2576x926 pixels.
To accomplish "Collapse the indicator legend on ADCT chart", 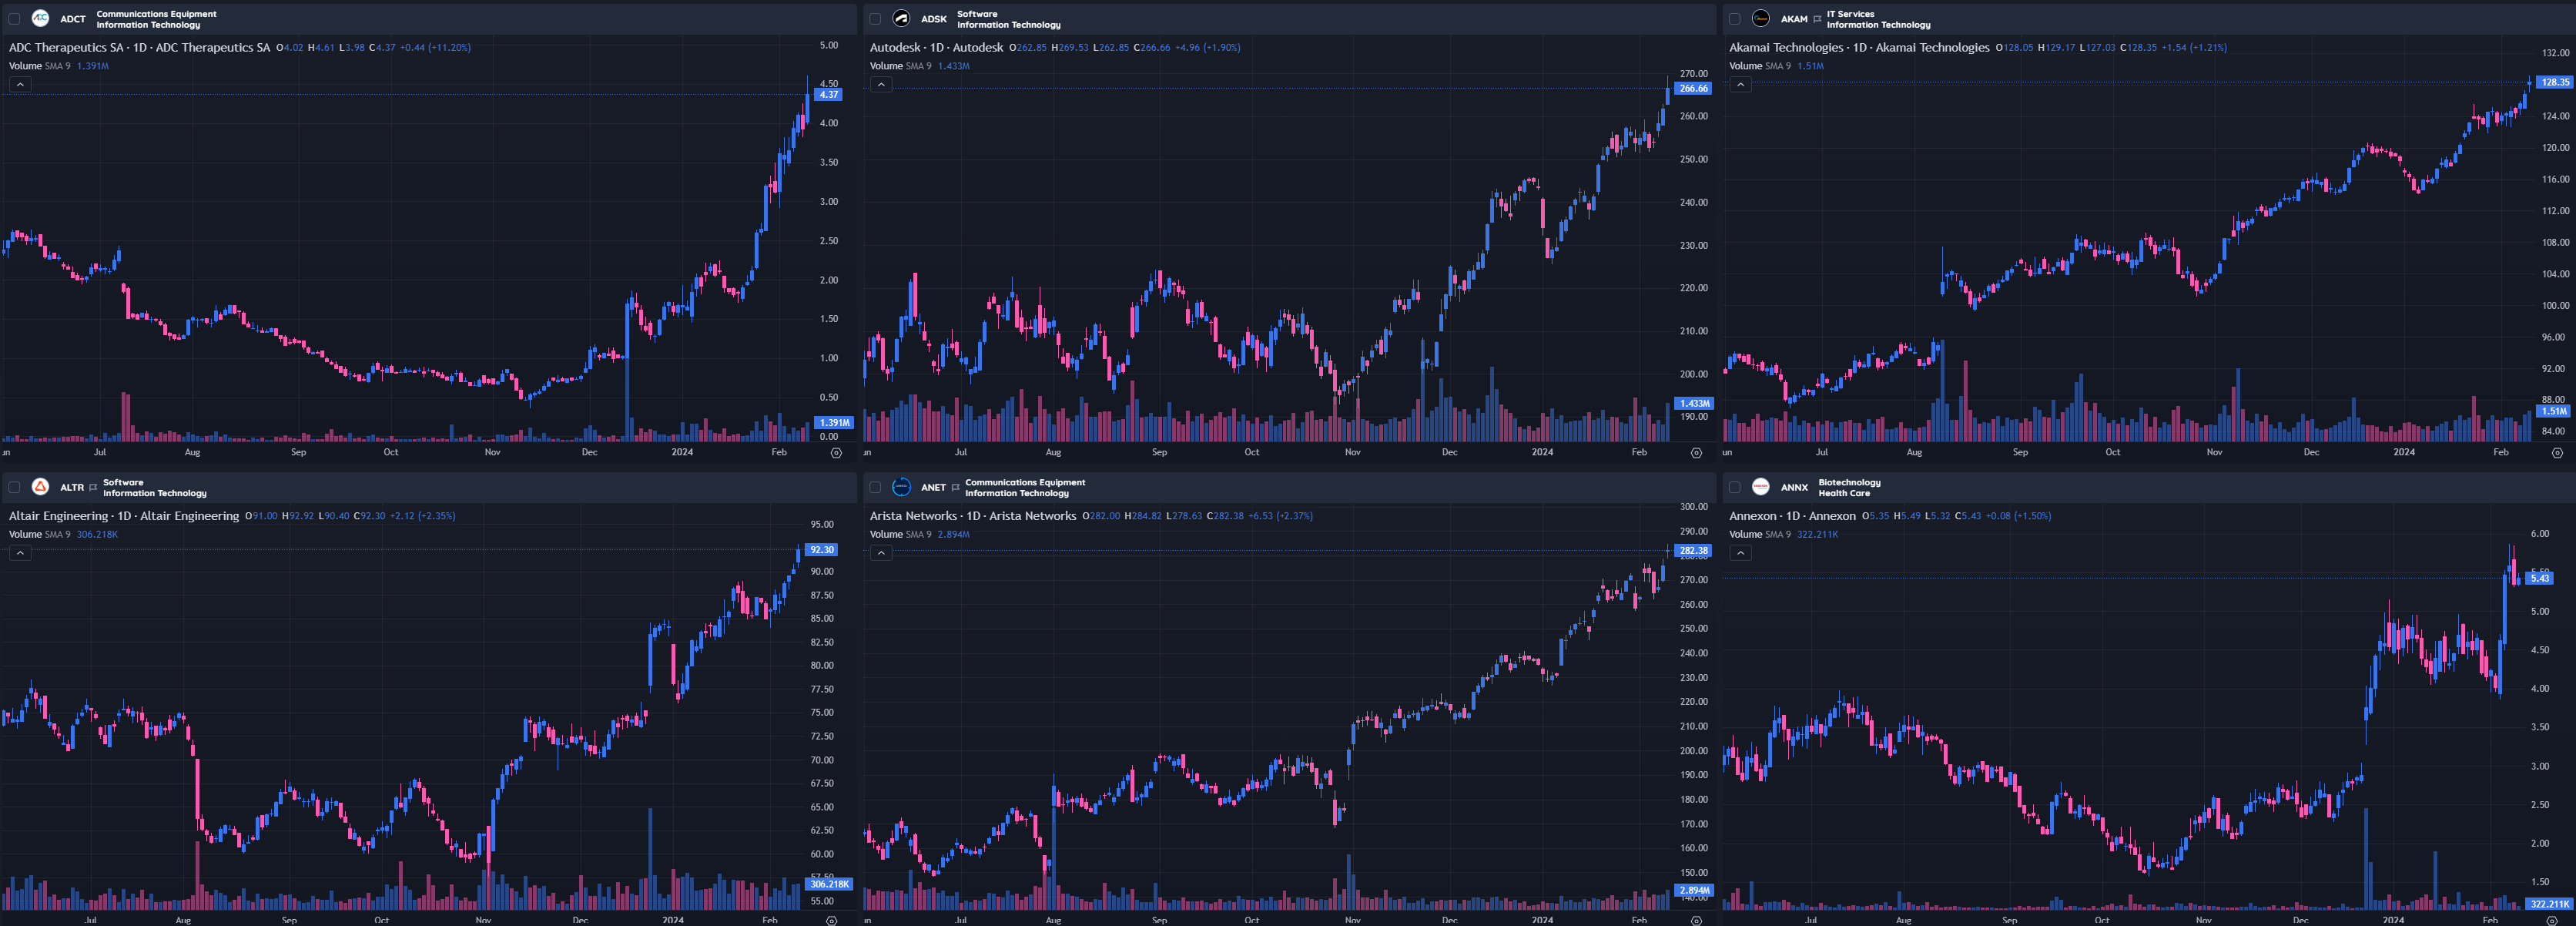I will 20,85.
